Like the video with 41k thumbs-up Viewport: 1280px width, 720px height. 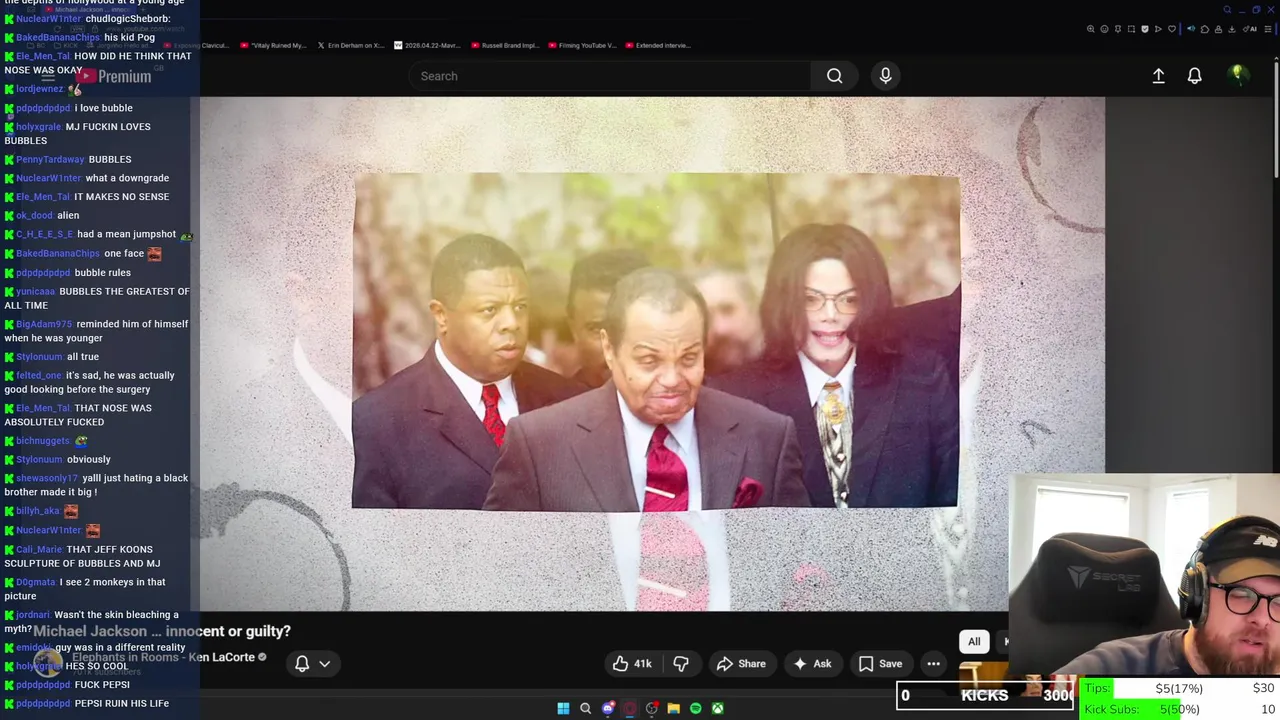click(632, 664)
